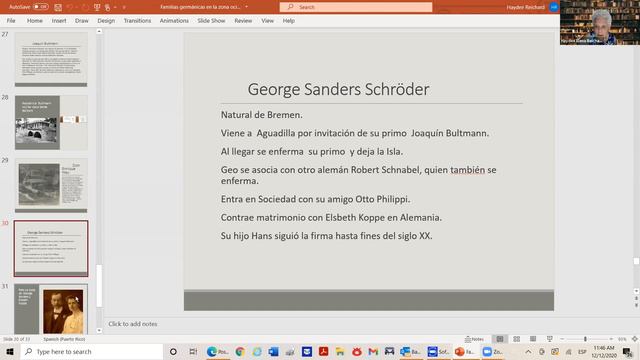Open File Explorer on the taskbar
This screenshot has height=360, width=640.
click(340, 351)
